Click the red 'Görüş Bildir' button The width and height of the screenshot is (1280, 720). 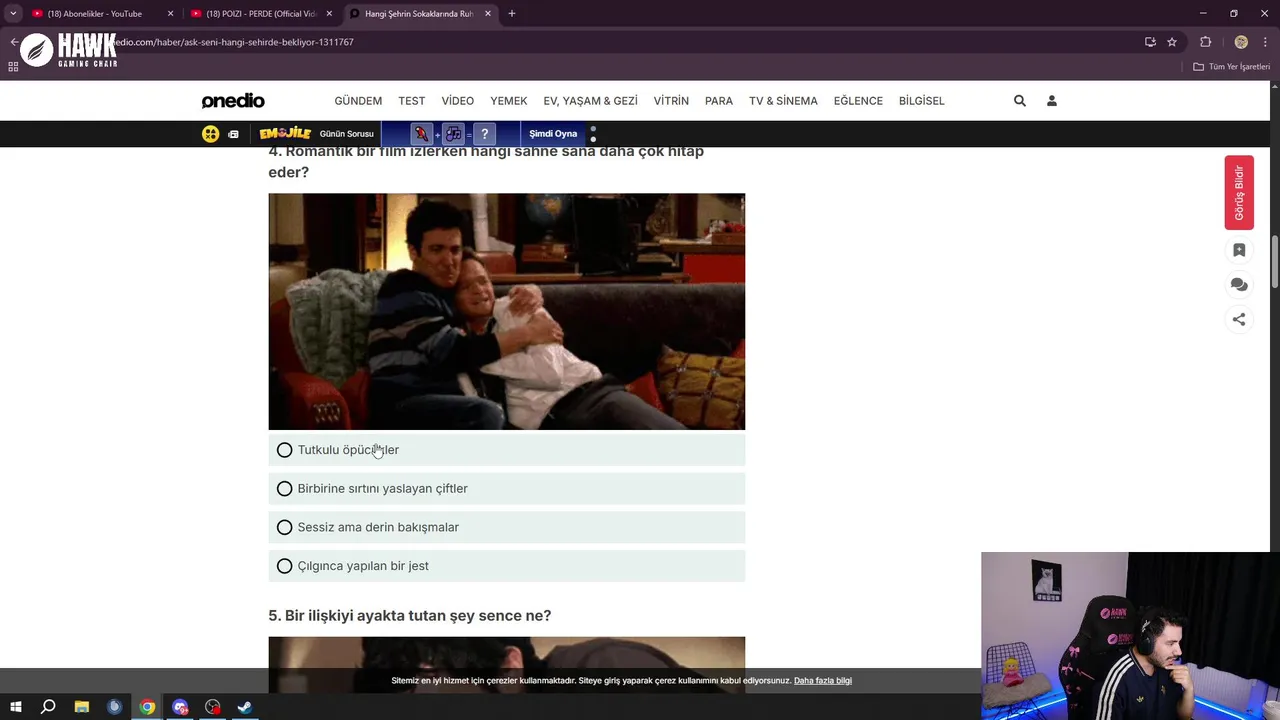coord(1239,192)
